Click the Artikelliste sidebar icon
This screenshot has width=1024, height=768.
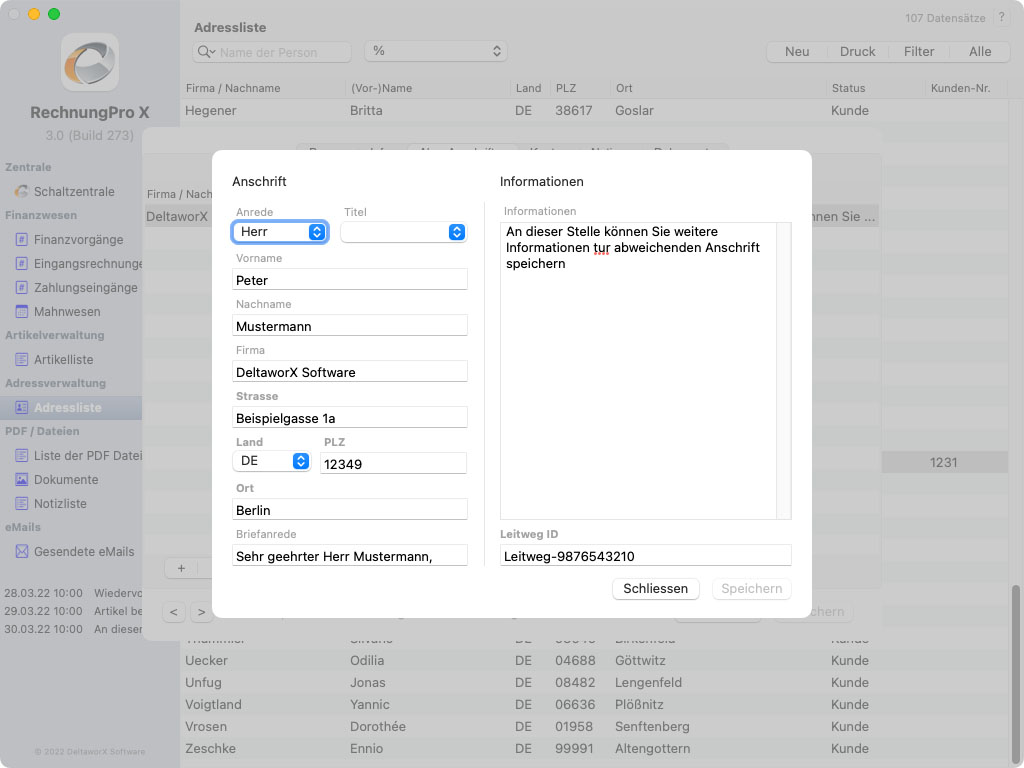(21, 359)
